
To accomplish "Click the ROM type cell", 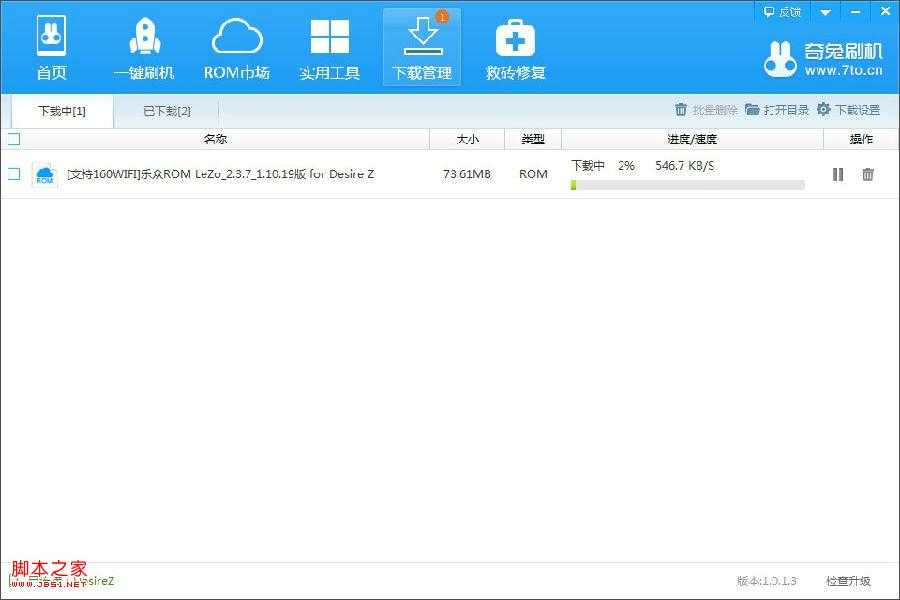I will (x=533, y=174).
